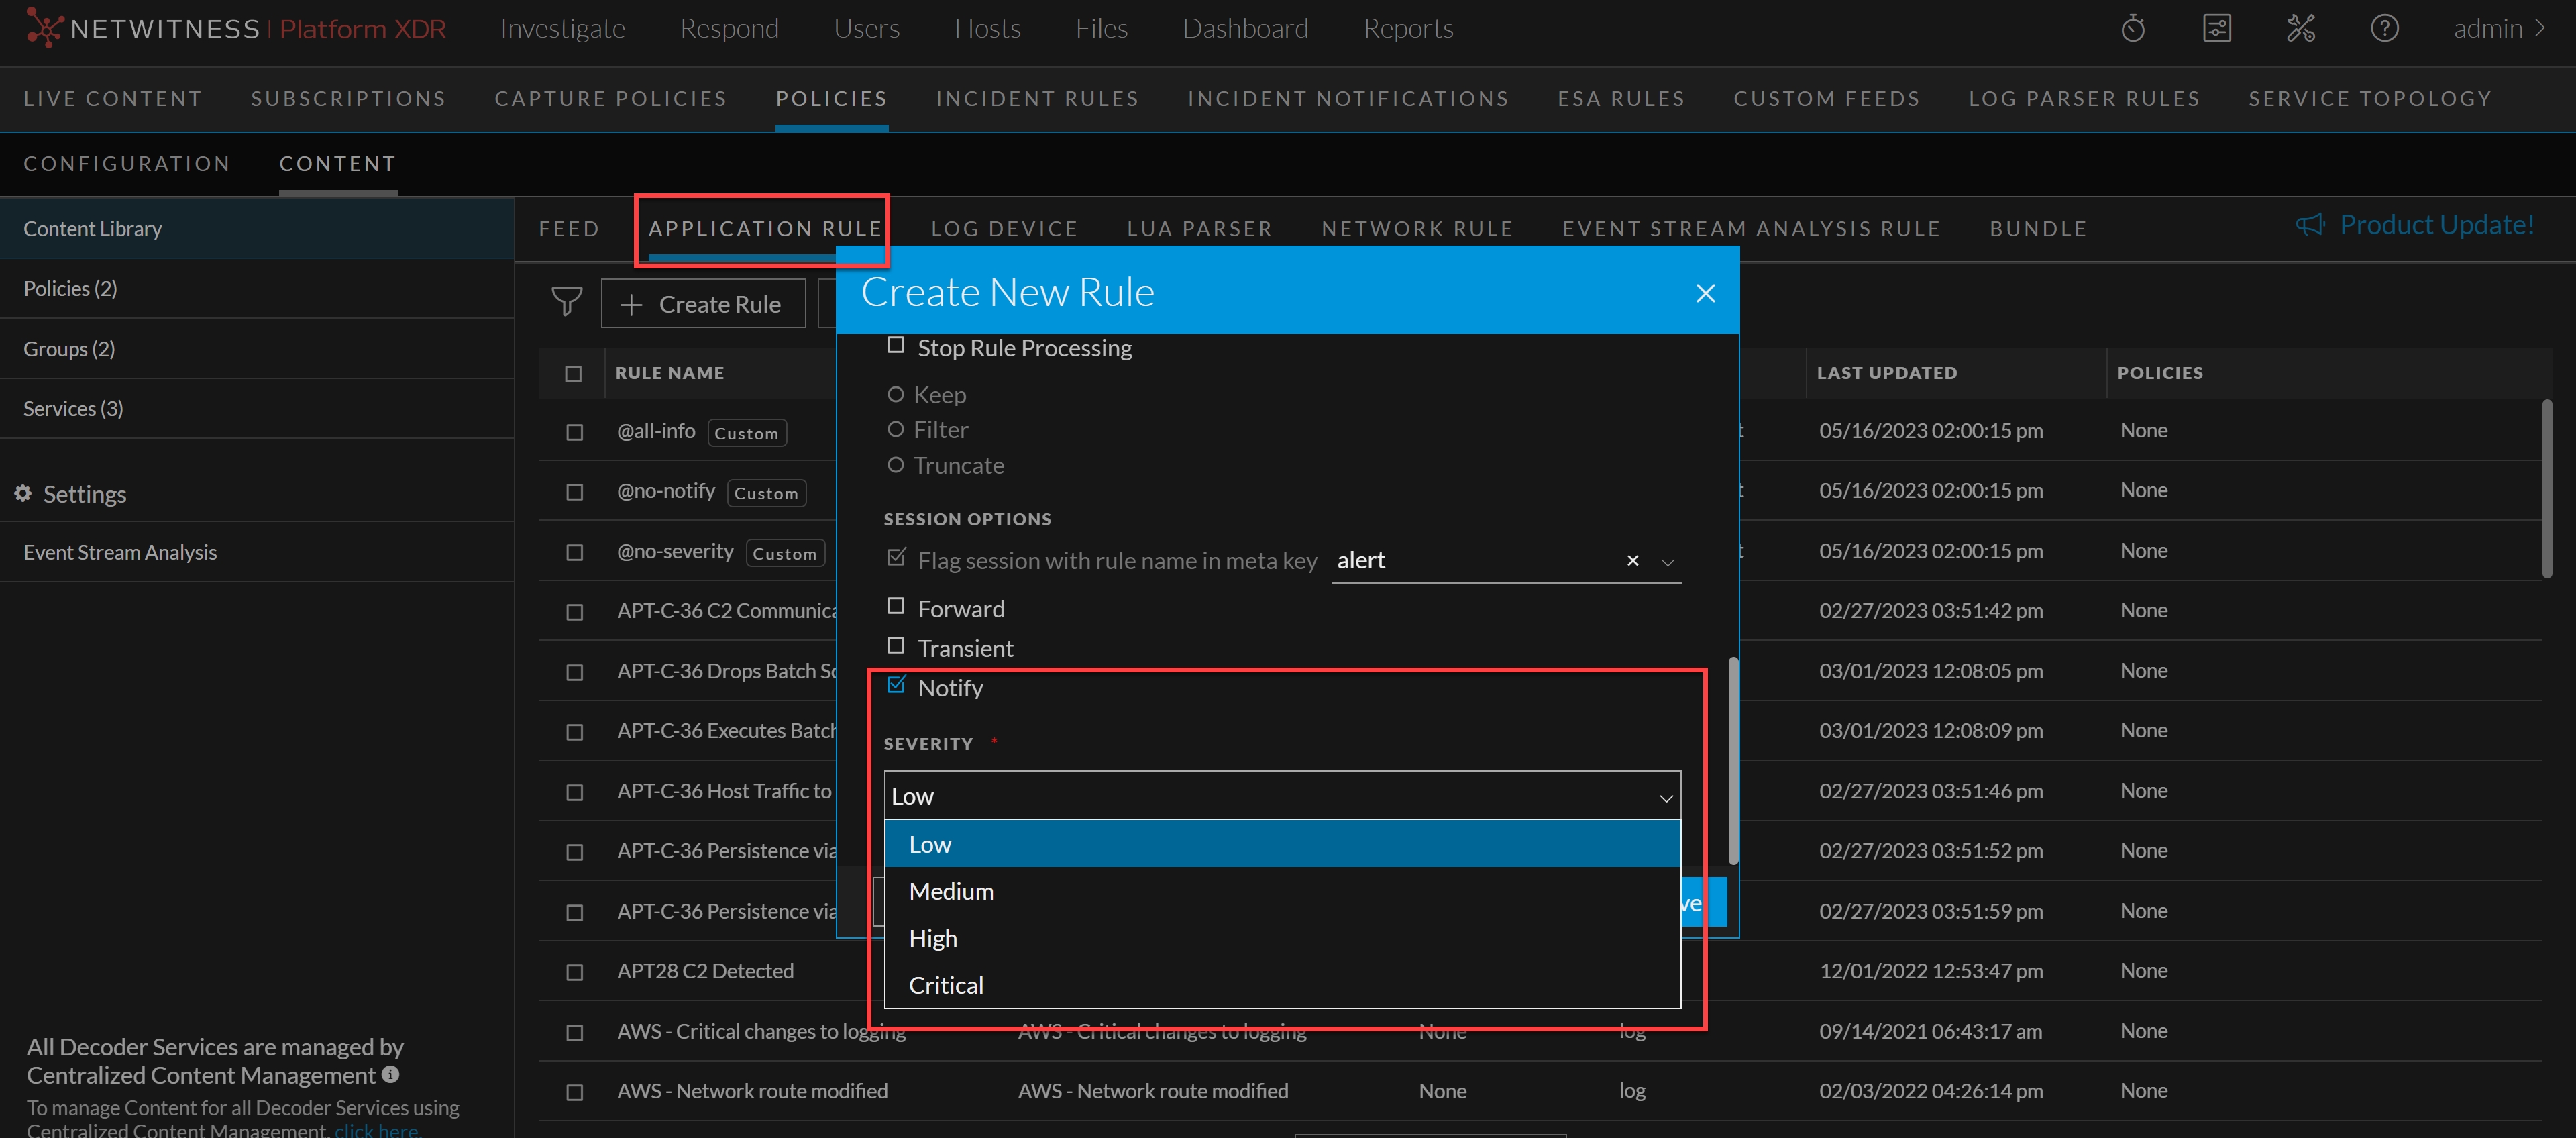Click the Create Rule button
The width and height of the screenshot is (2576, 1138).
[702, 304]
